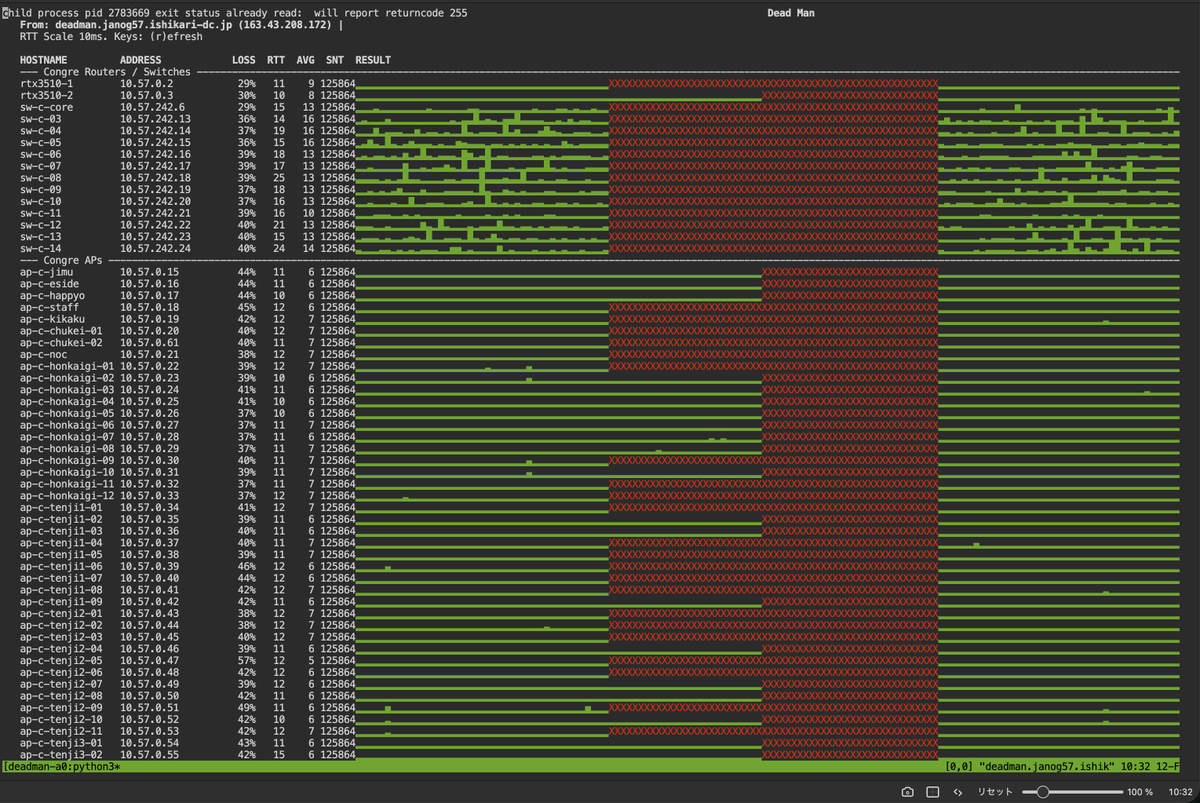Viewport: 1200px width, 803px height.
Task: Click hostname ap-c-tenji2-05
Action: click(62, 660)
